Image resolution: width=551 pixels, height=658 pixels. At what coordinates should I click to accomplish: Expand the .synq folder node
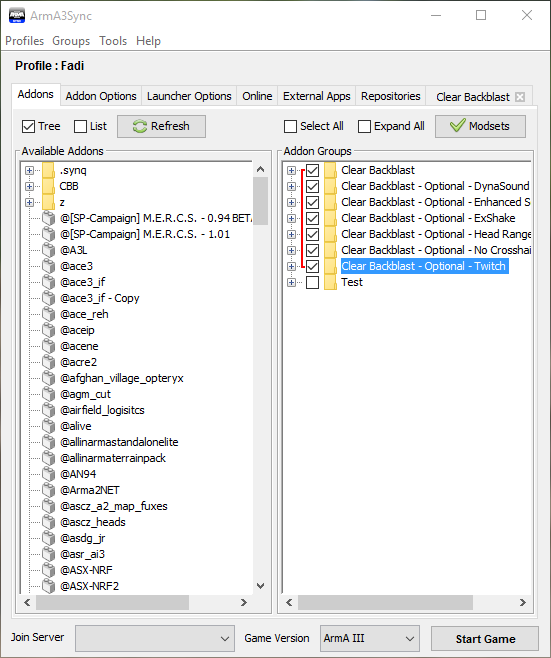pos(29,170)
